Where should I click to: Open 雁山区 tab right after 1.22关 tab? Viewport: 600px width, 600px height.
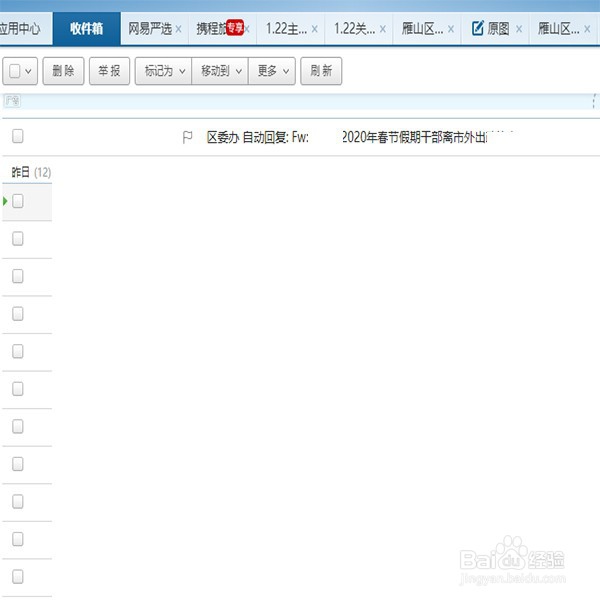(x=422, y=29)
